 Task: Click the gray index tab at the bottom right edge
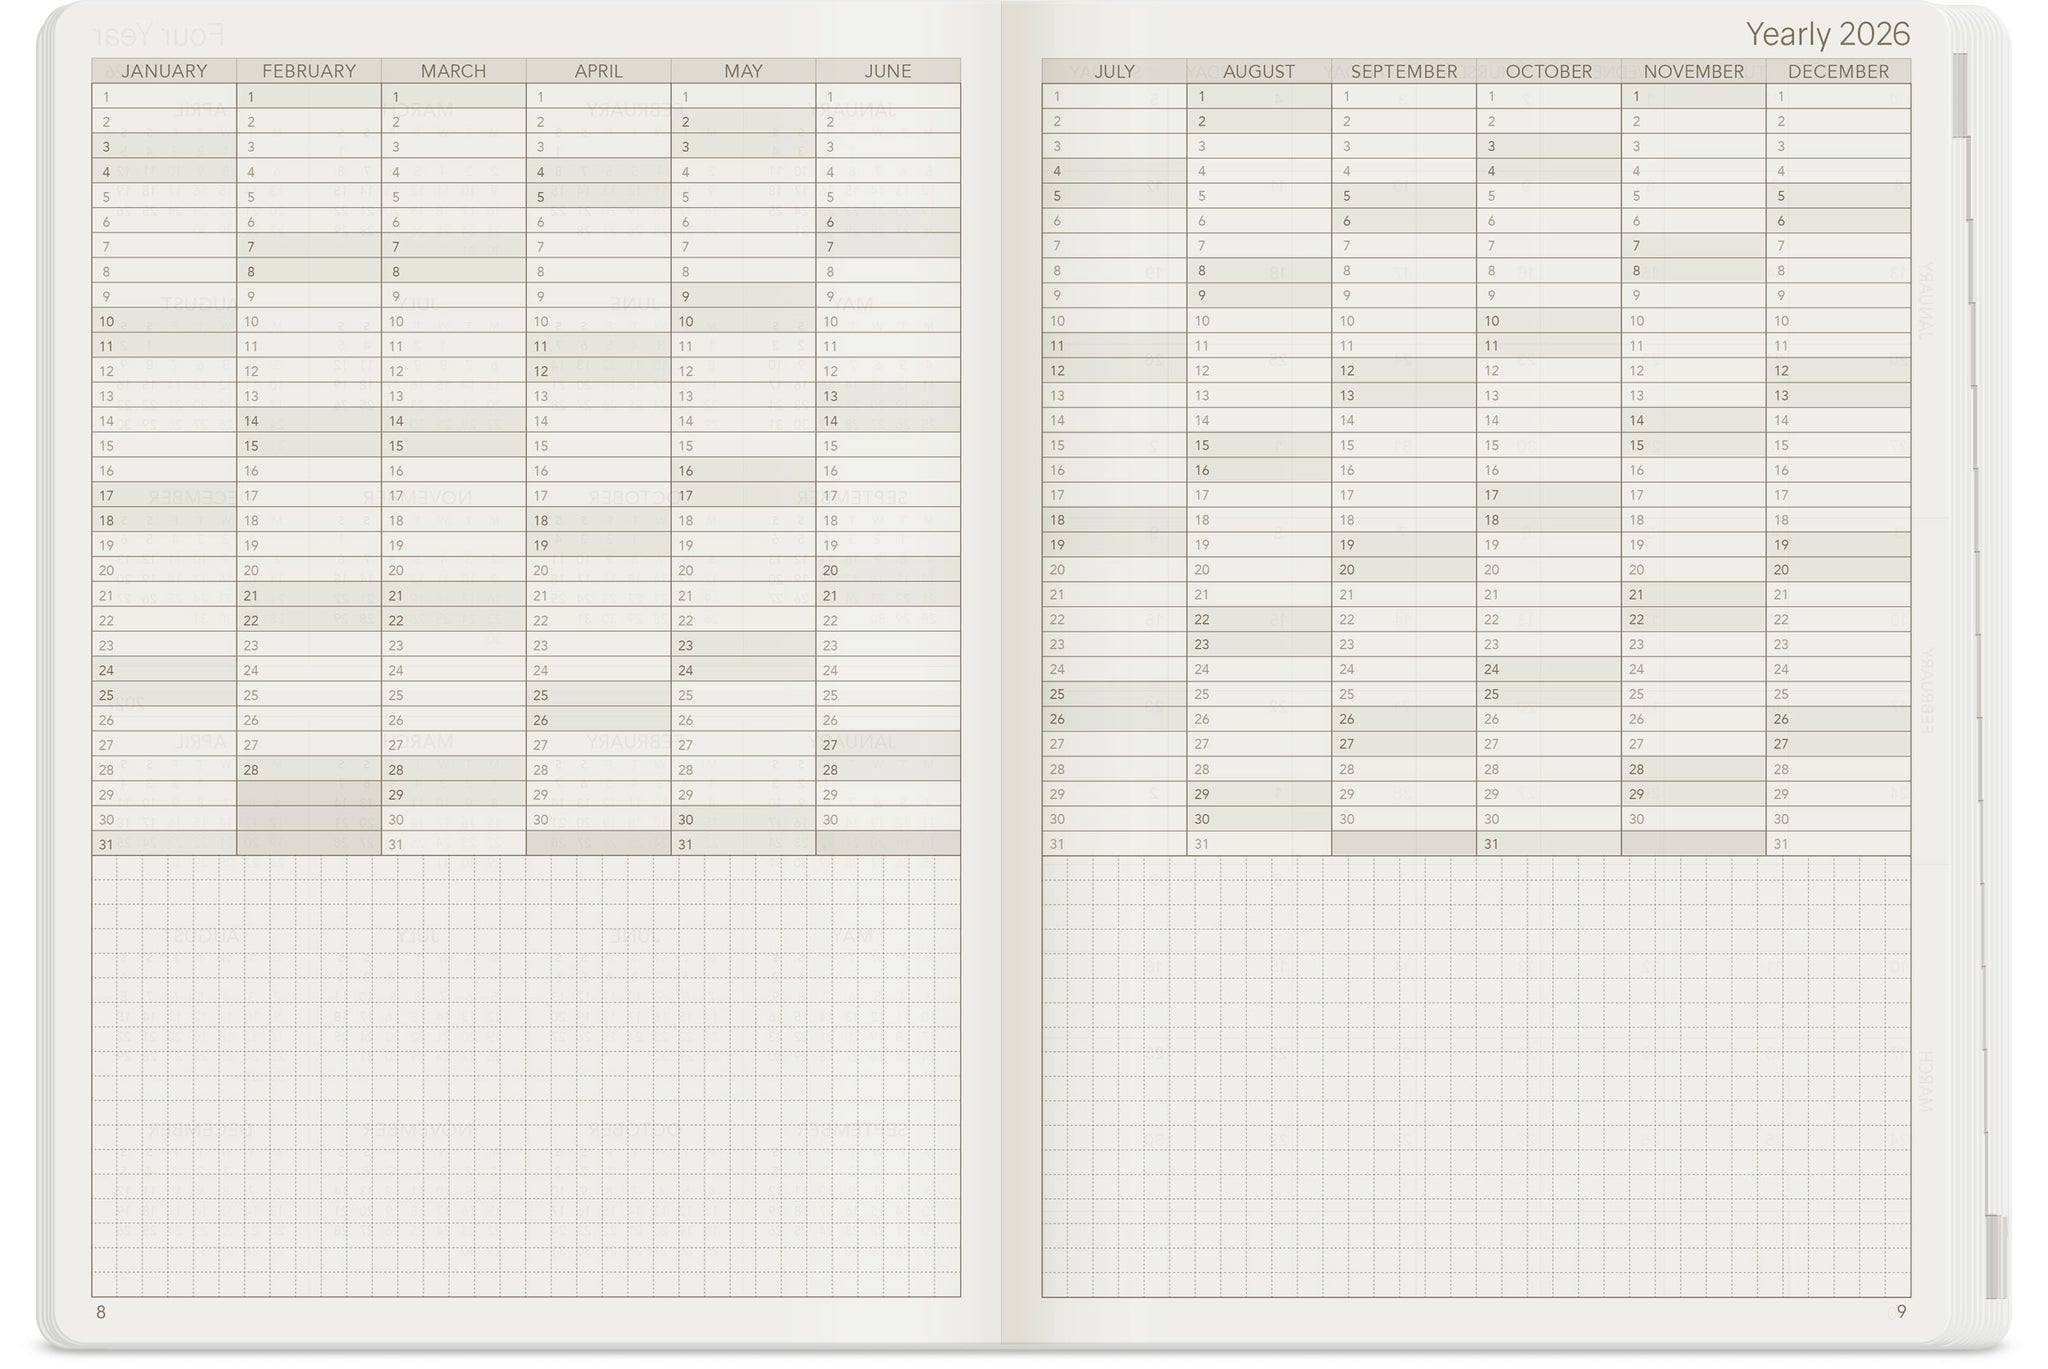[x=1995, y=1256]
